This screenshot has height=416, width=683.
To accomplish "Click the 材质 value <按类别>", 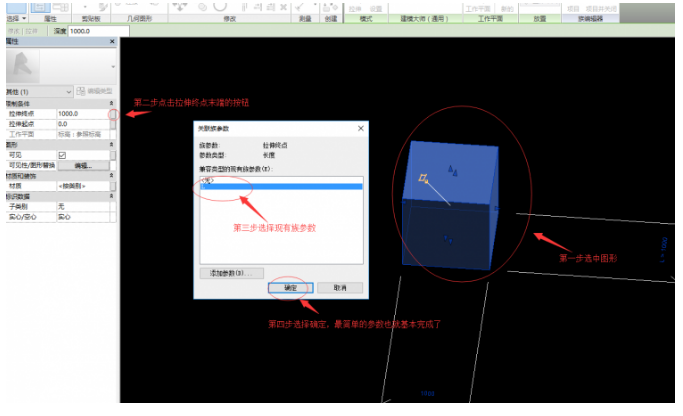I will 83,186.
